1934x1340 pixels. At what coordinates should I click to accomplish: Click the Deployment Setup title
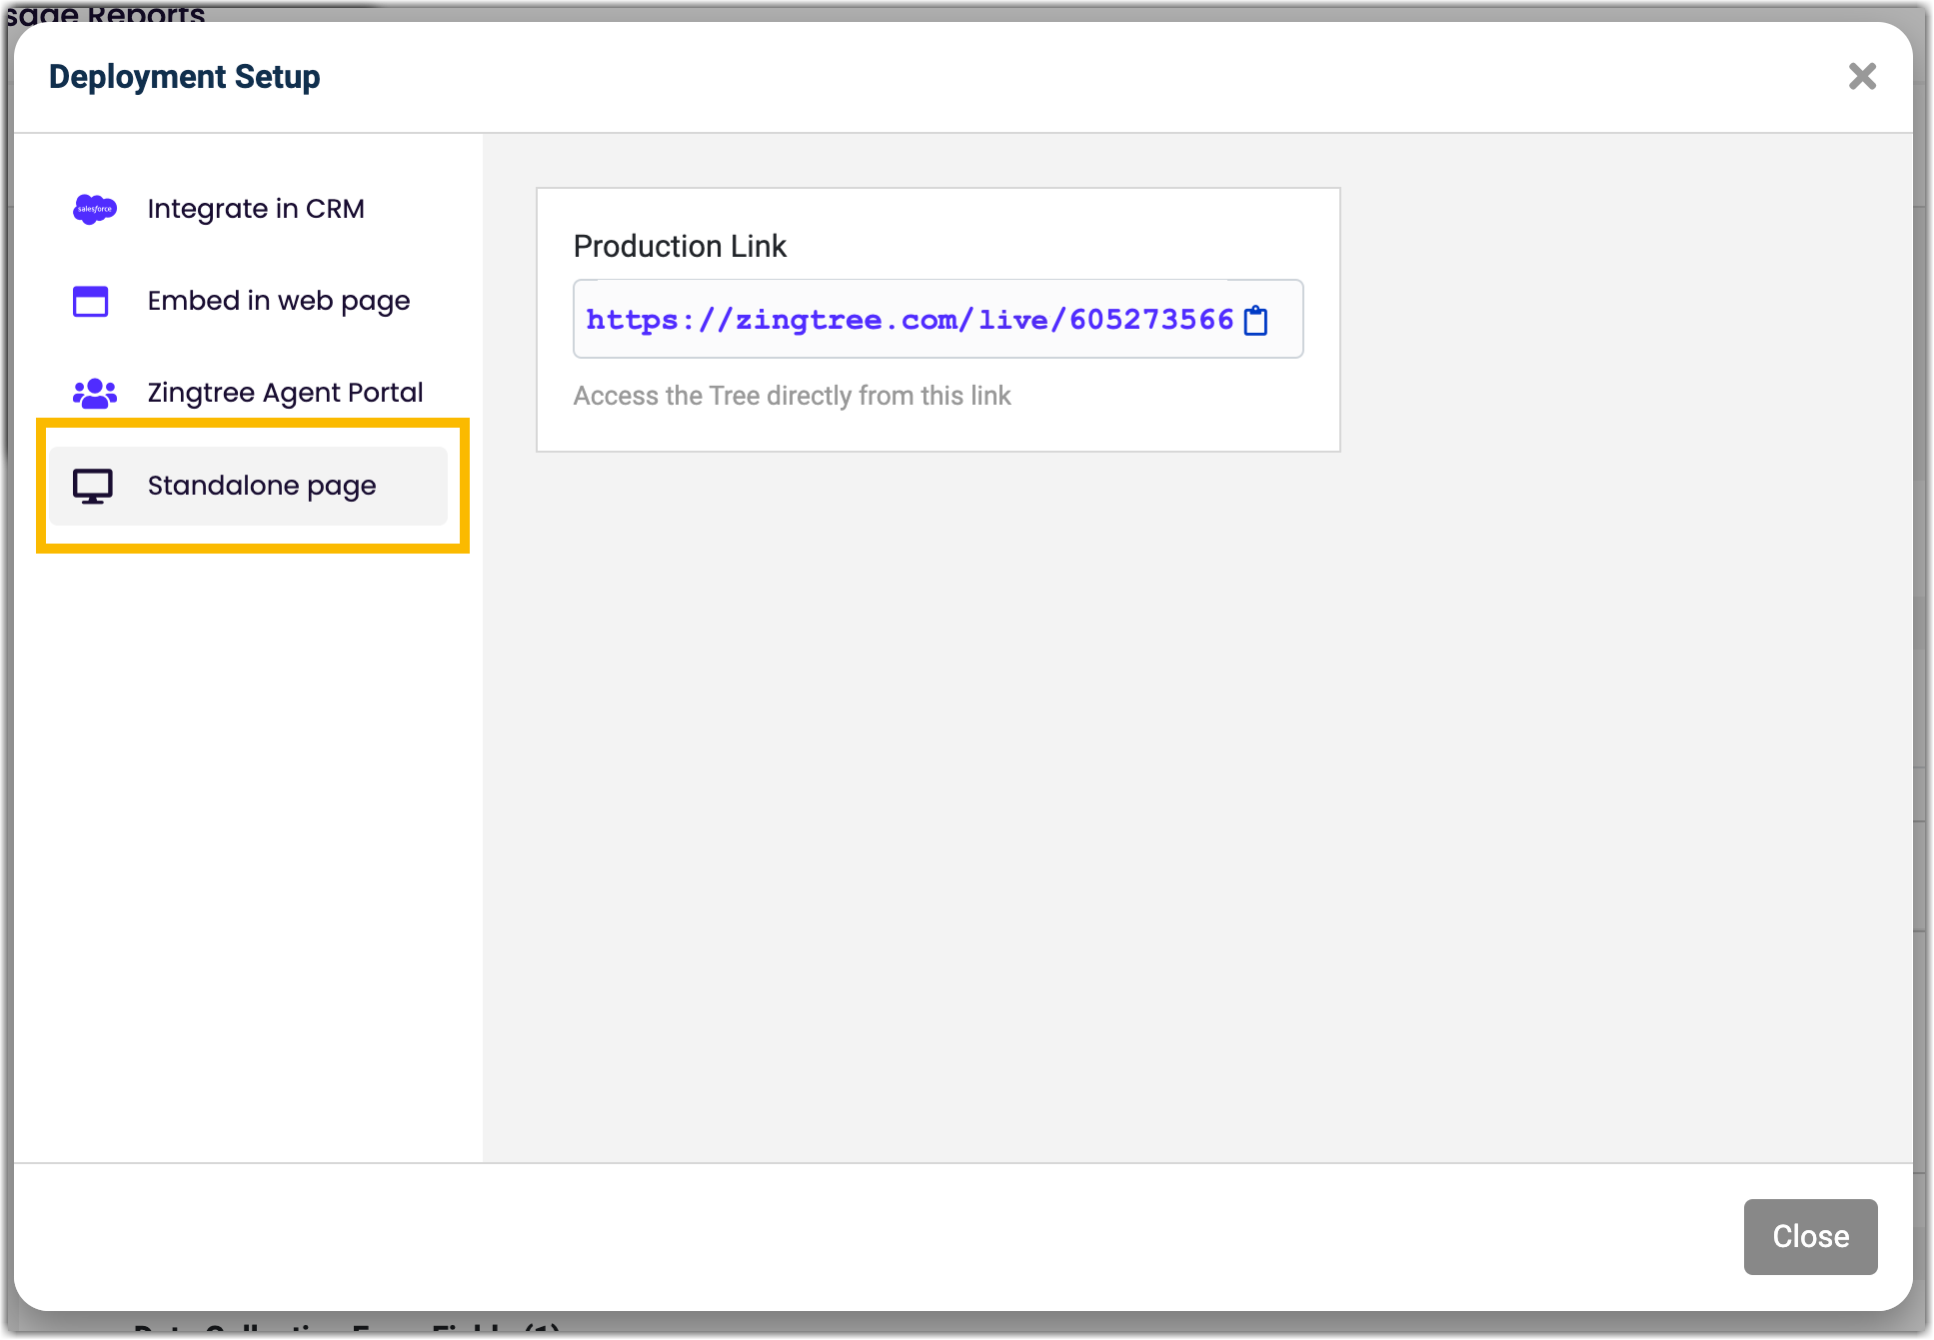(x=185, y=77)
